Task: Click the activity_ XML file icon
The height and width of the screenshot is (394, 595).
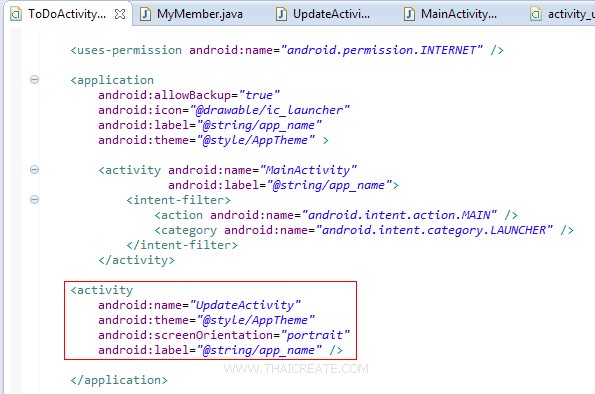Action: tap(536, 14)
